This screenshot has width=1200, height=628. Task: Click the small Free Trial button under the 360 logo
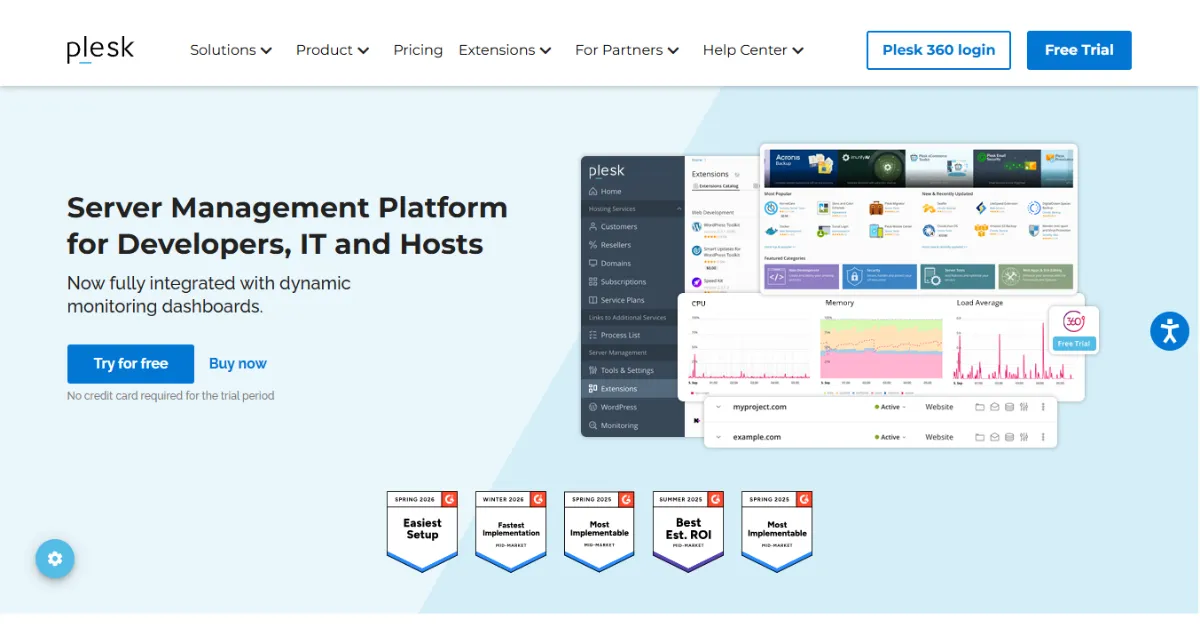tap(1074, 343)
